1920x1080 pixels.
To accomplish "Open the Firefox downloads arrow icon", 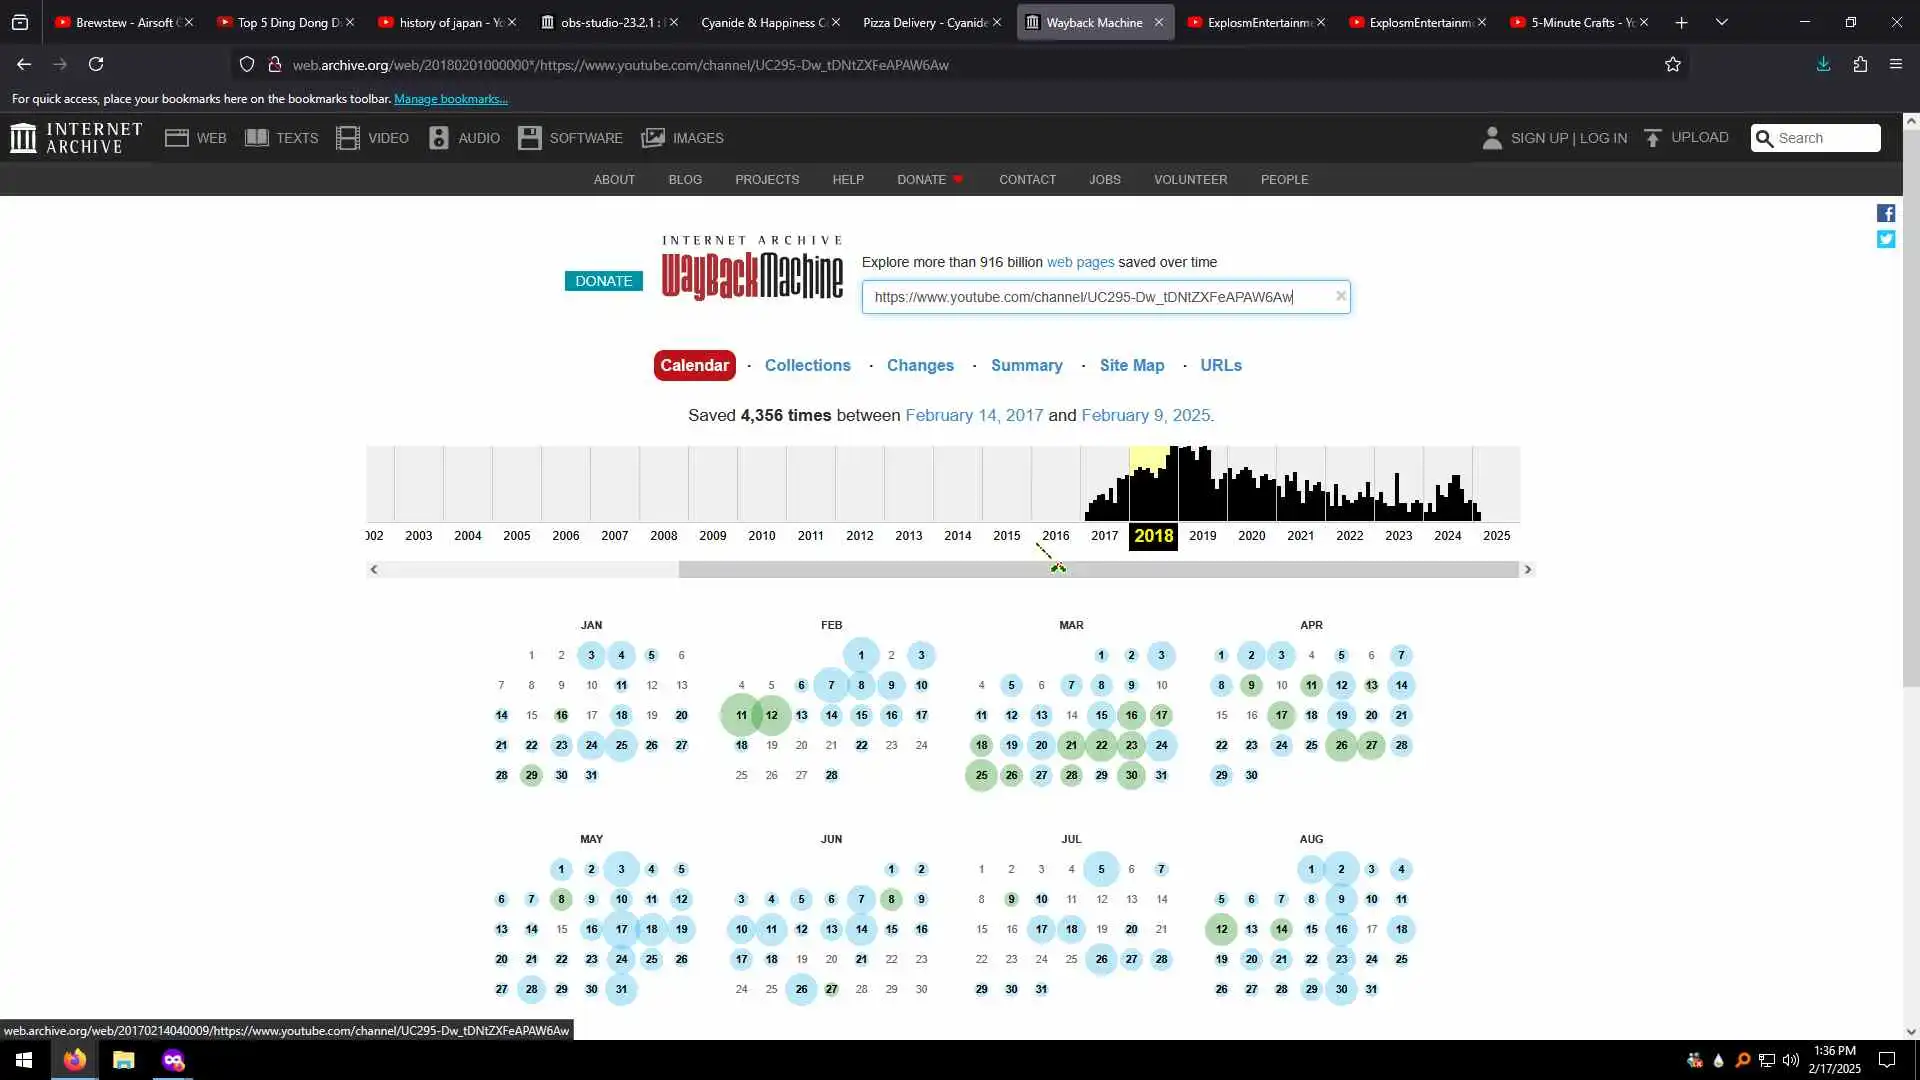I will coord(1823,65).
